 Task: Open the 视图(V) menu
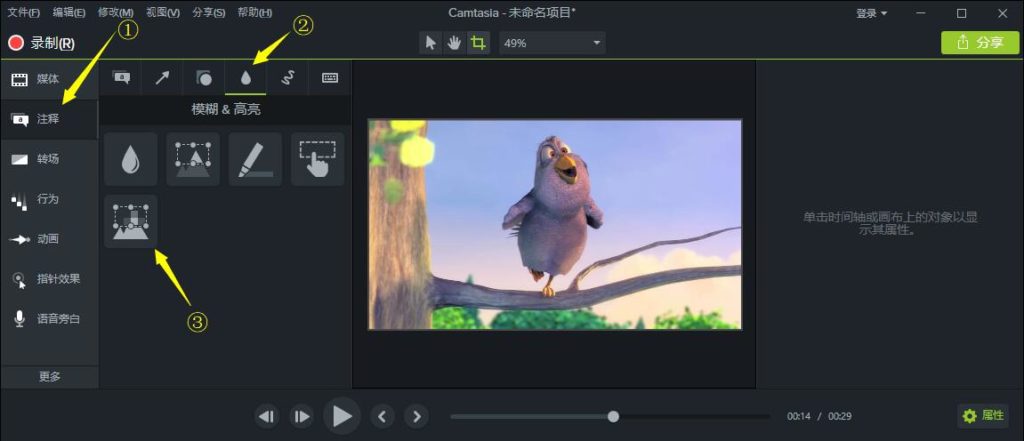click(163, 13)
